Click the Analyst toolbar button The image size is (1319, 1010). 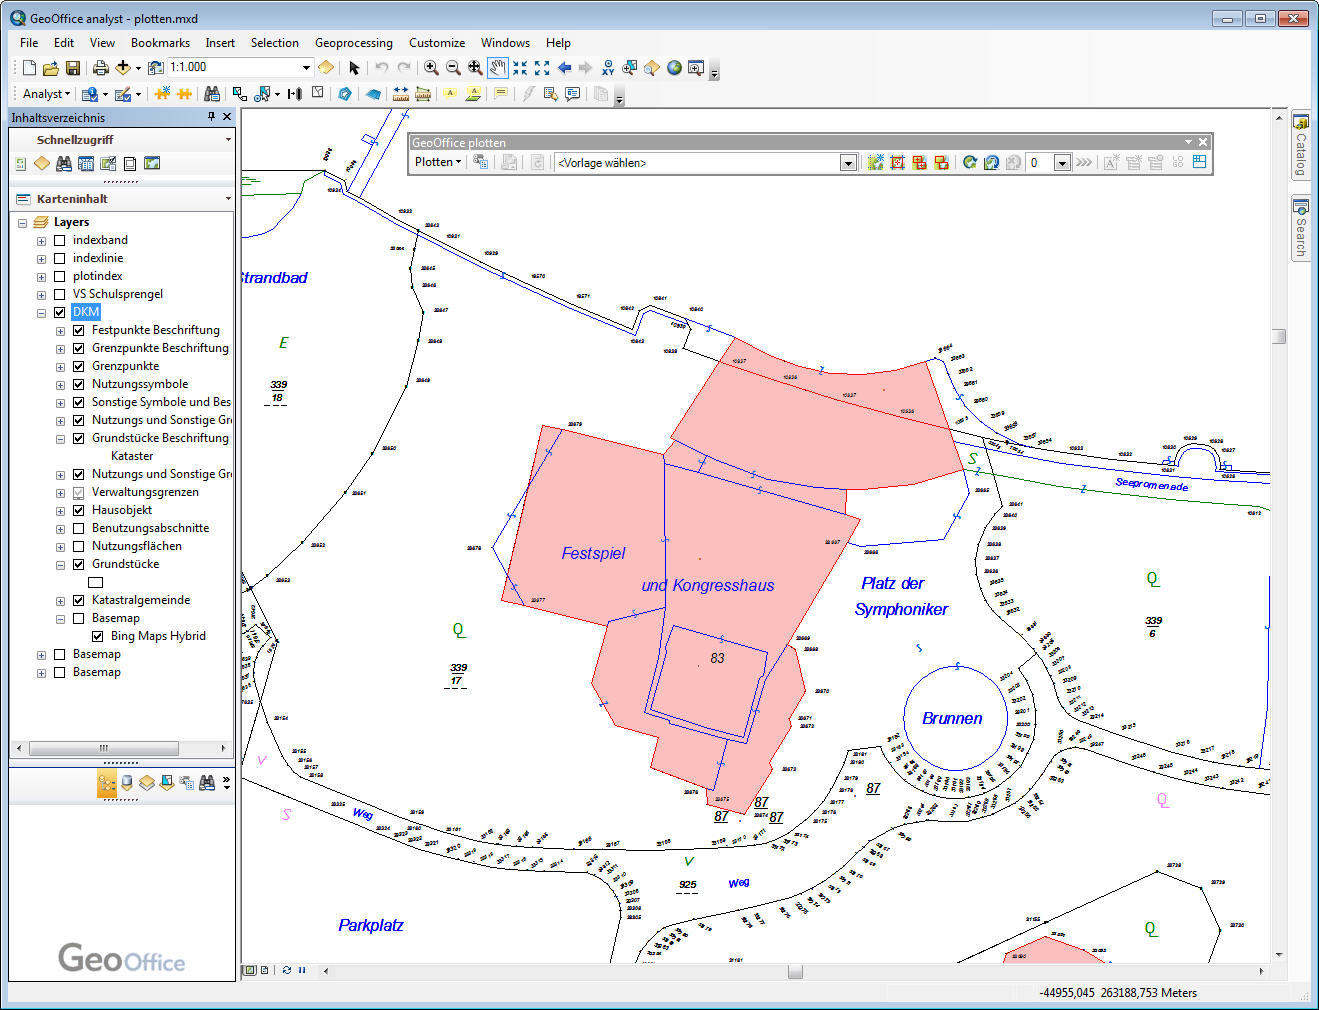46,94
